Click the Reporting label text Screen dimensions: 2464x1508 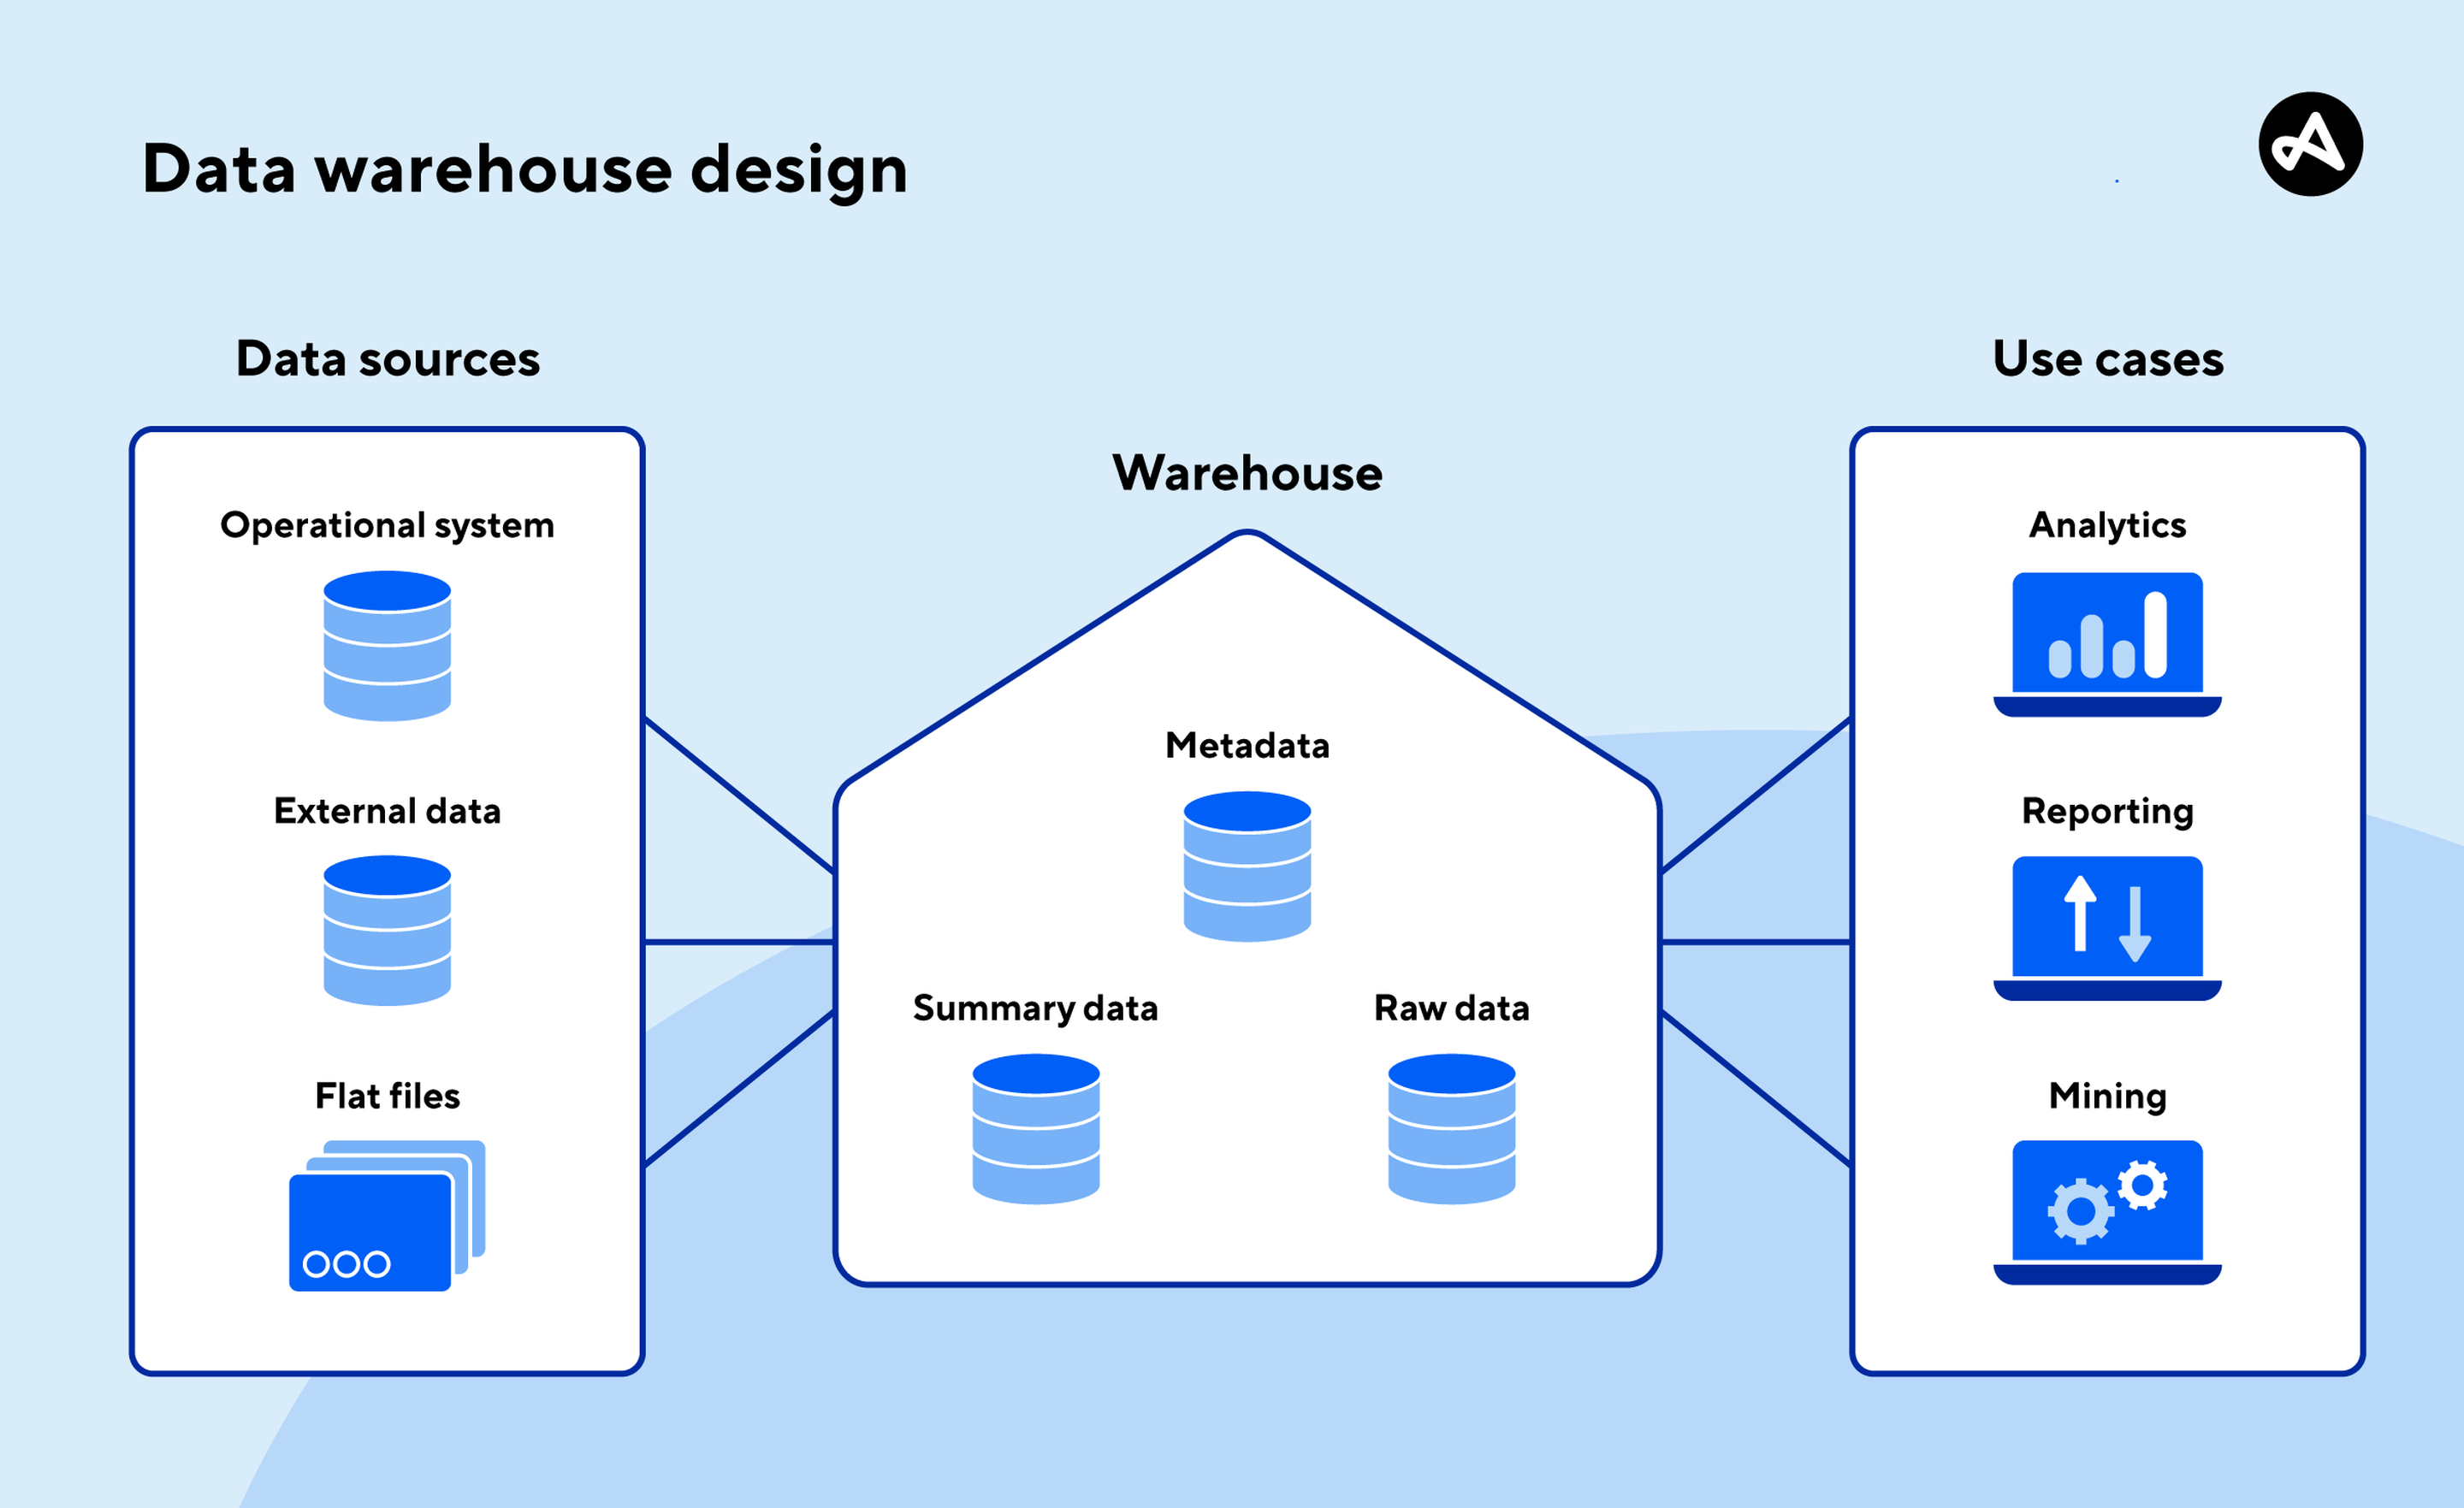click(x=2107, y=811)
